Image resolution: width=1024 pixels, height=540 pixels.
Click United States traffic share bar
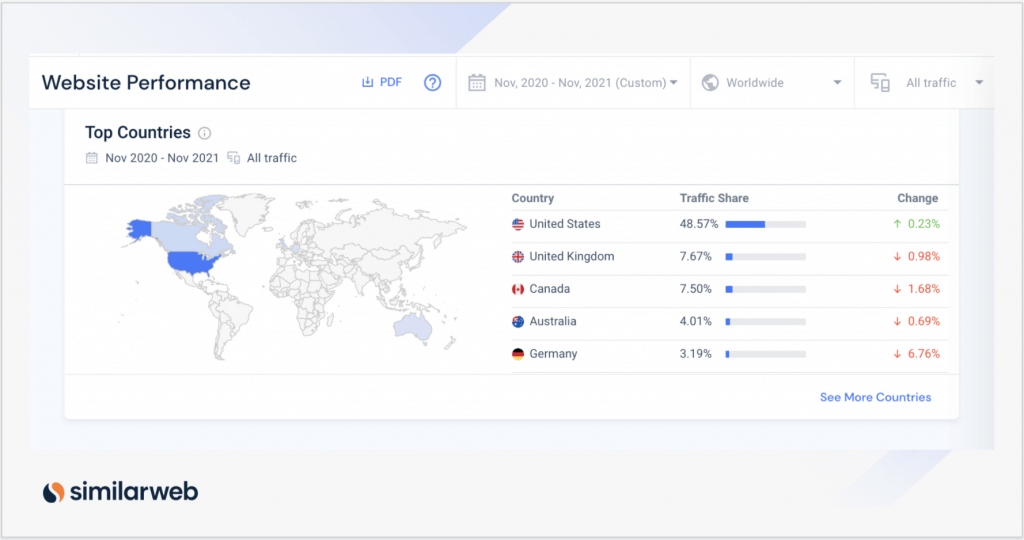(765, 224)
